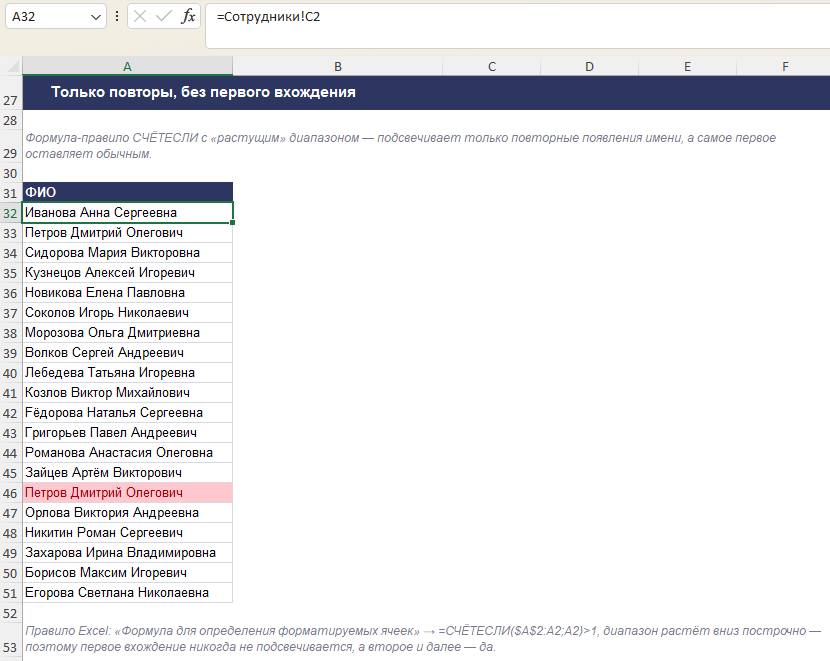This screenshot has height=661, width=830.
Task: Click the Select All corner triangle
Action: point(12,66)
